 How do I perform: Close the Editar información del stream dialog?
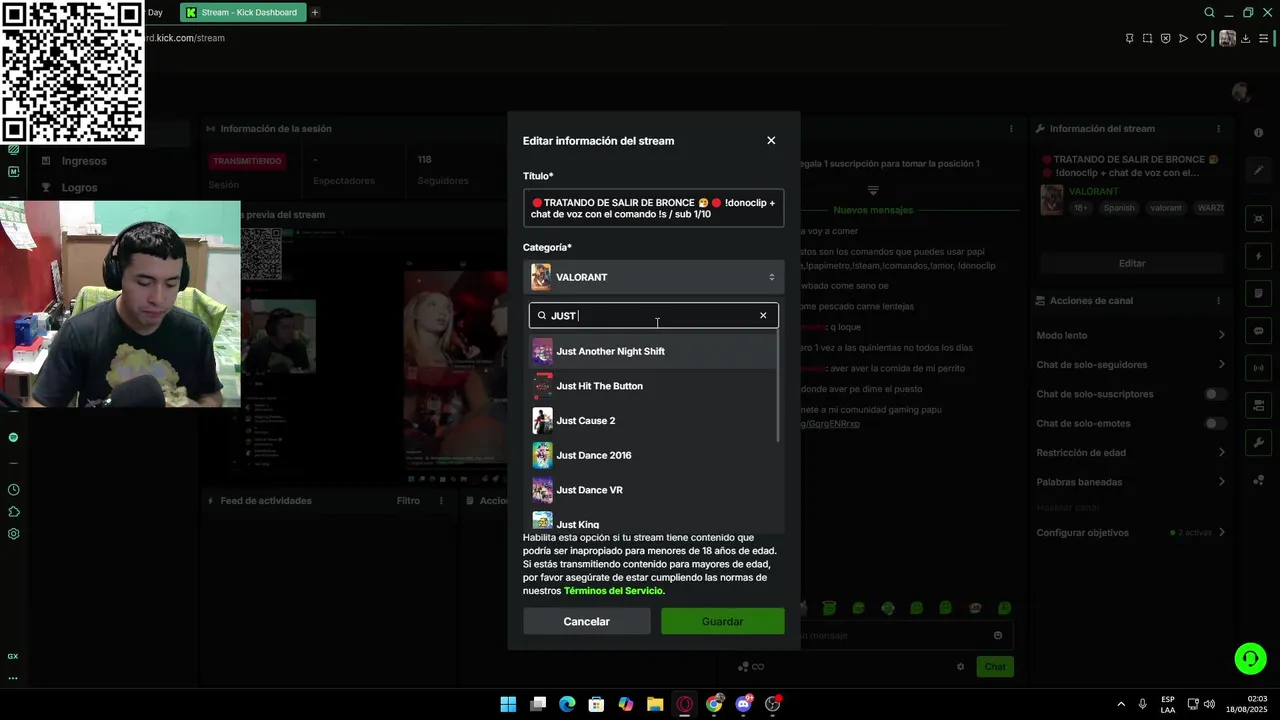click(771, 141)
